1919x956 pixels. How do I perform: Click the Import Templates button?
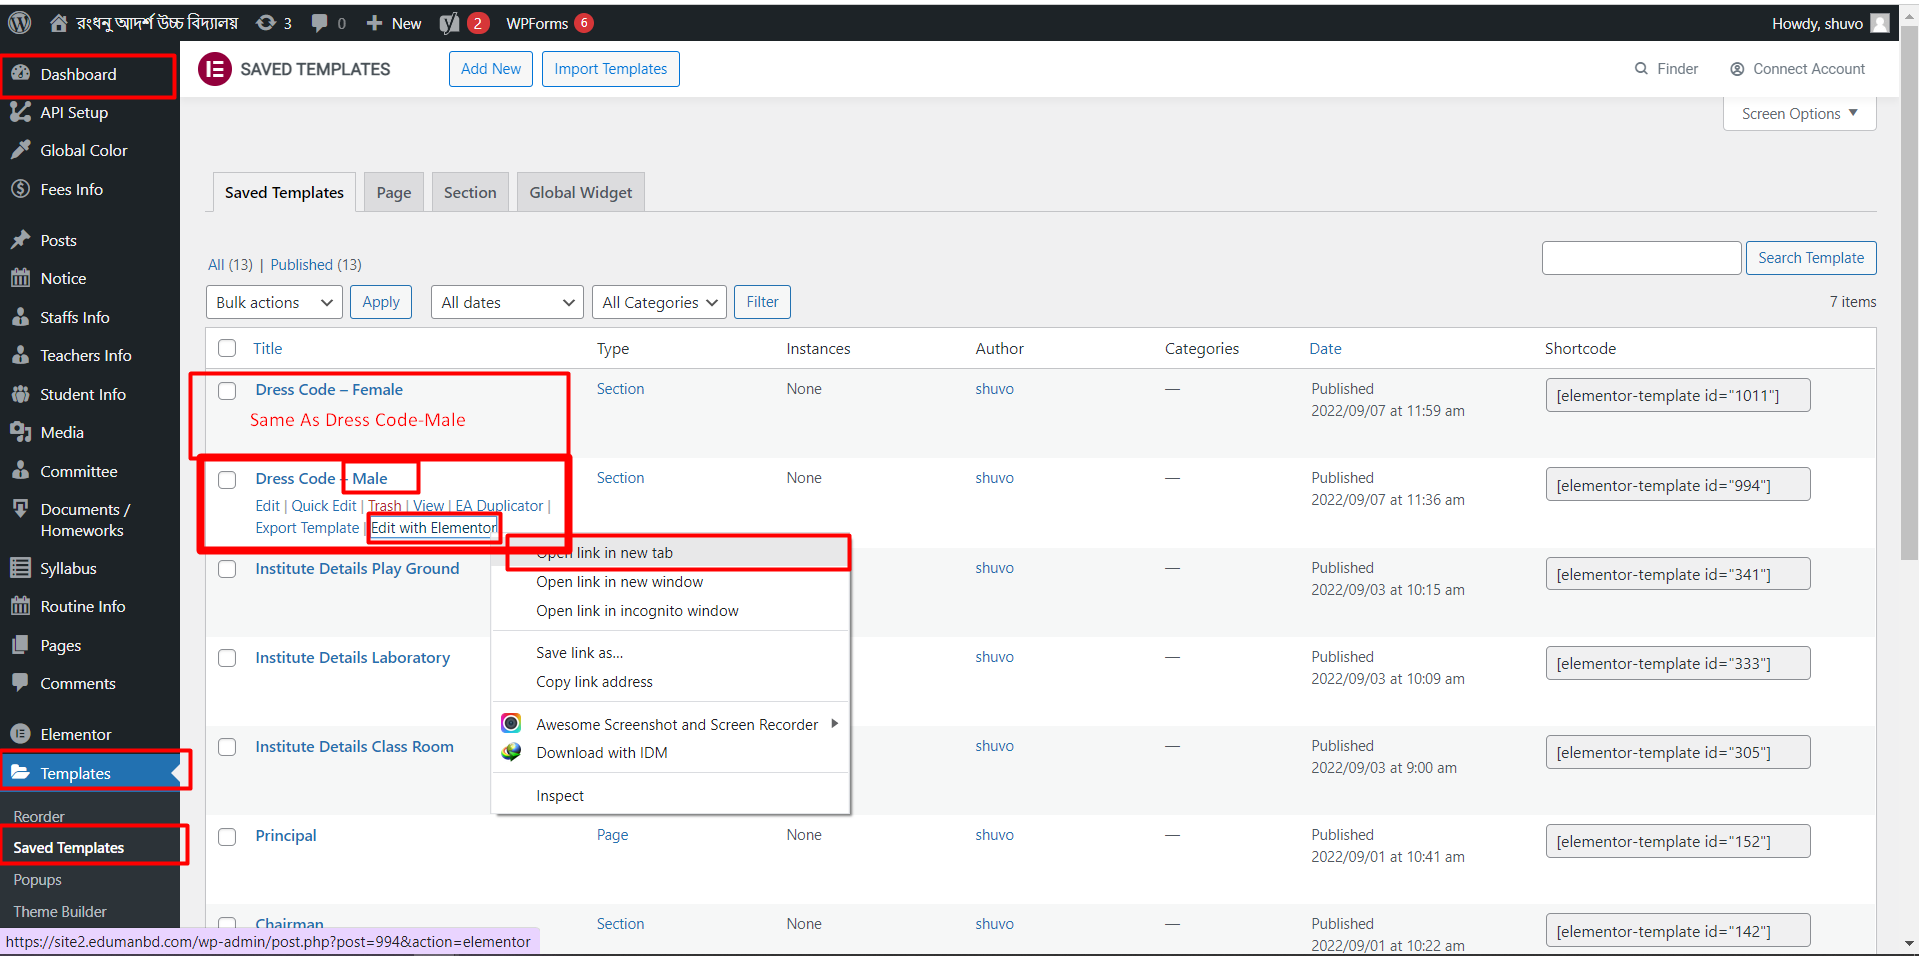click(611, 69)
